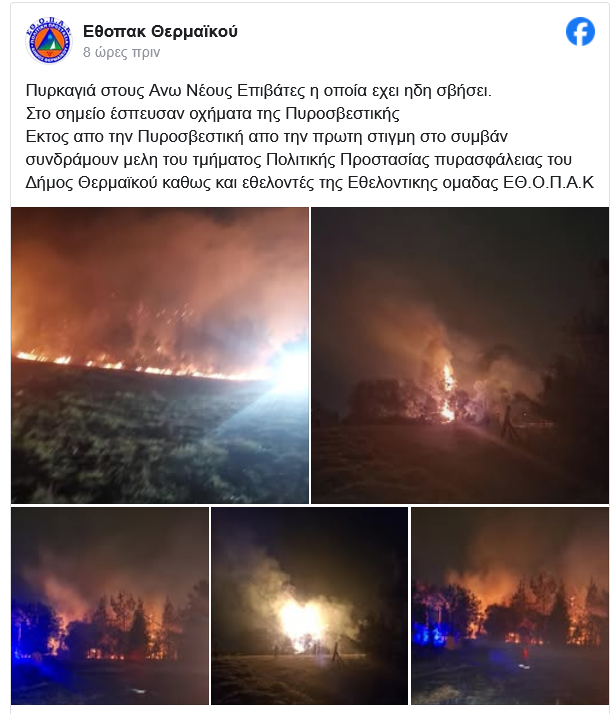
Task: Open the Εθοπακ Θερμαϊκού page name link
Action: 160,31
